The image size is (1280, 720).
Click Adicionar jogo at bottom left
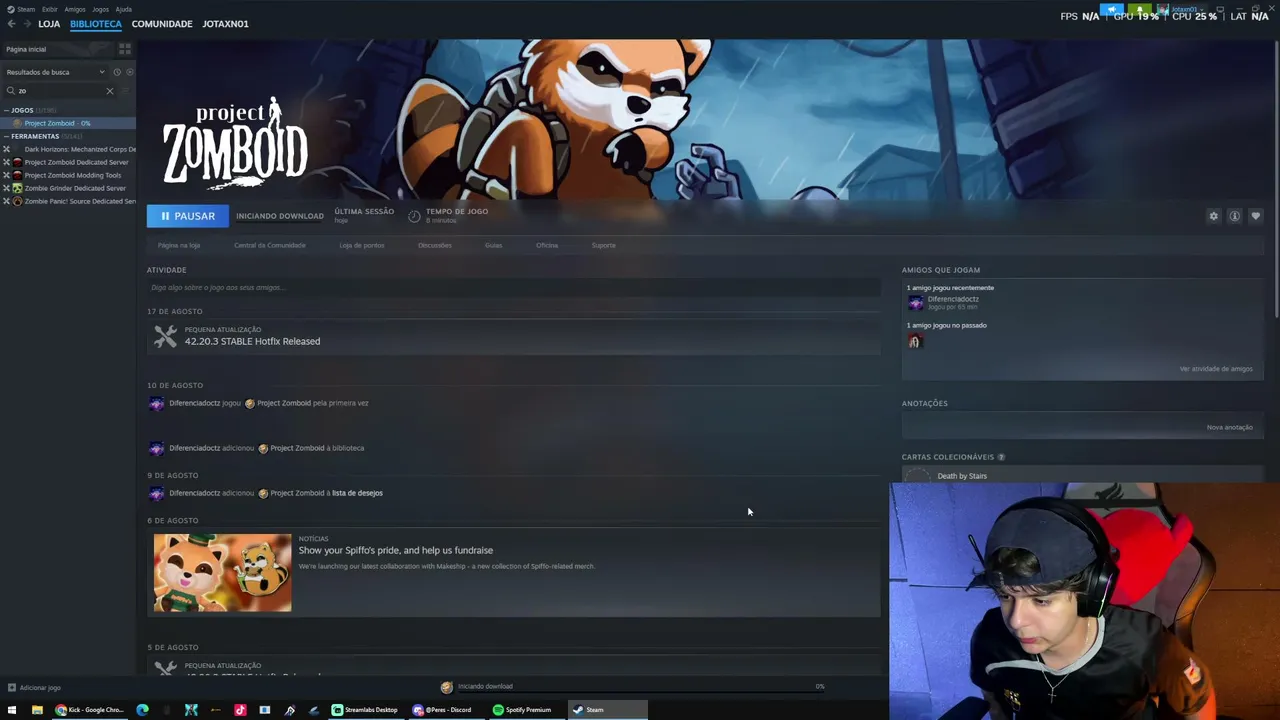coord(34,688)
